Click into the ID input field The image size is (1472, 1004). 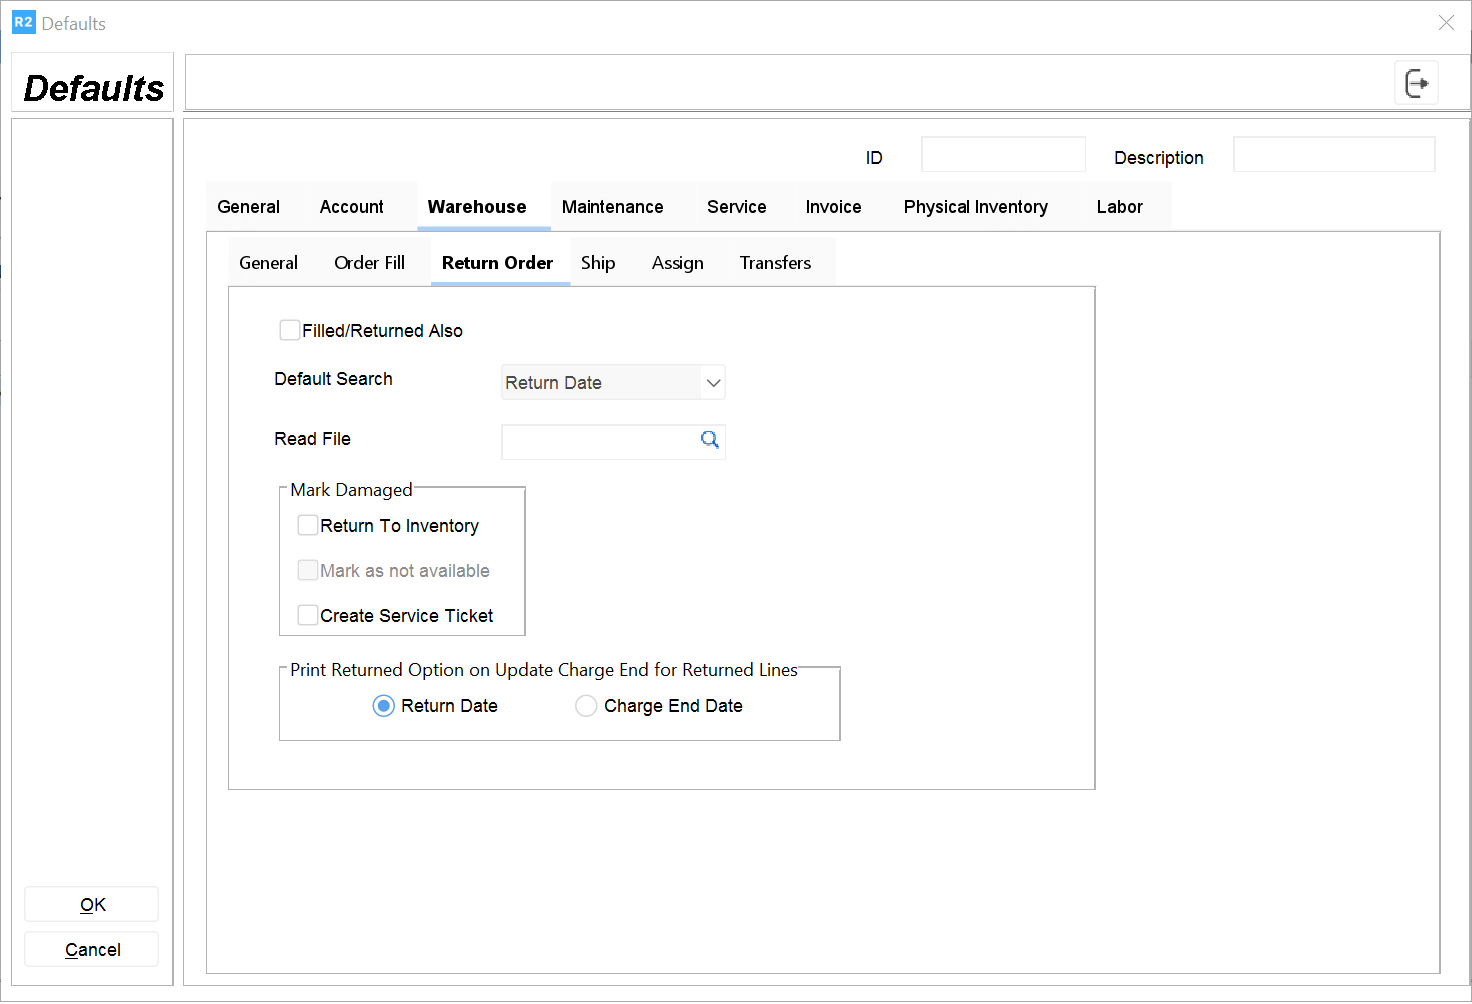coord(1003,155)
